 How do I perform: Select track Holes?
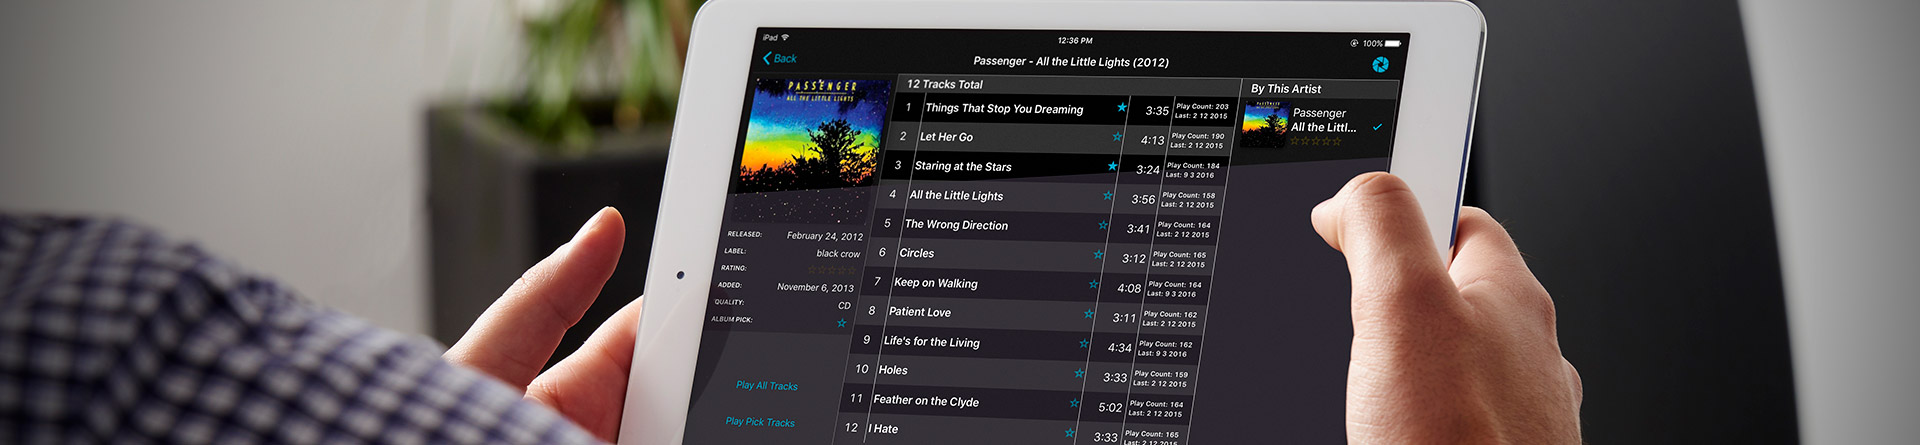click(x=893, y=370)
